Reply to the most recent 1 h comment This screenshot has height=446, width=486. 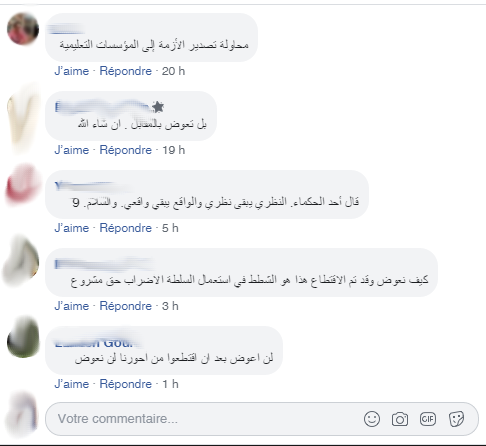[x=126, y=384]
